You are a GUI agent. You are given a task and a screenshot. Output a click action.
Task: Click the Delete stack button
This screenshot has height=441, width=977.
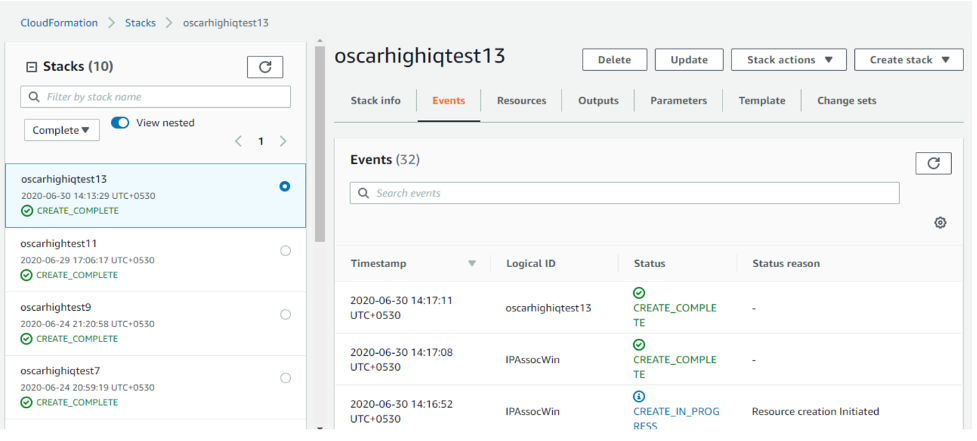pos(614,60)
